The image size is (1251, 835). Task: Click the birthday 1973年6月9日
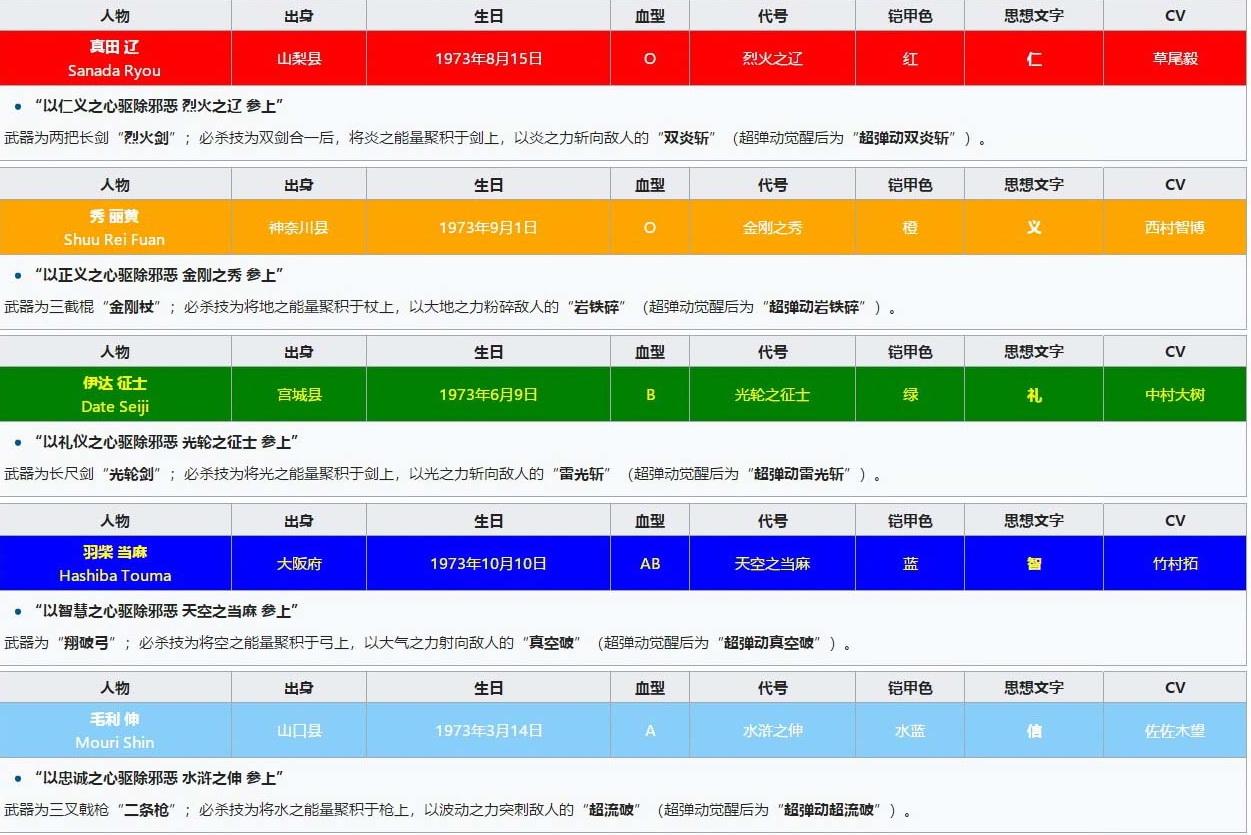pos(488,394)
